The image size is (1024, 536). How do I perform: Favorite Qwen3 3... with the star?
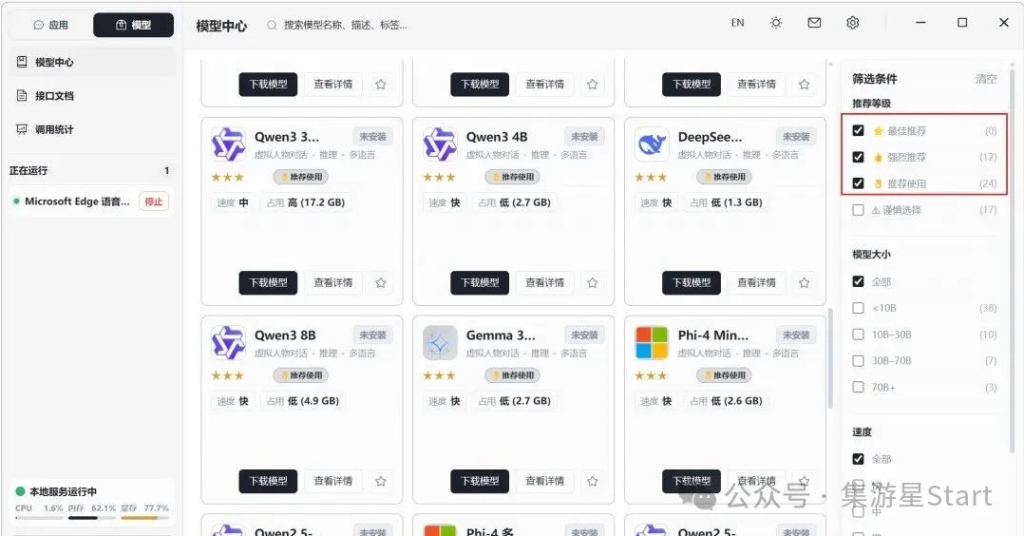click(381, 283)
